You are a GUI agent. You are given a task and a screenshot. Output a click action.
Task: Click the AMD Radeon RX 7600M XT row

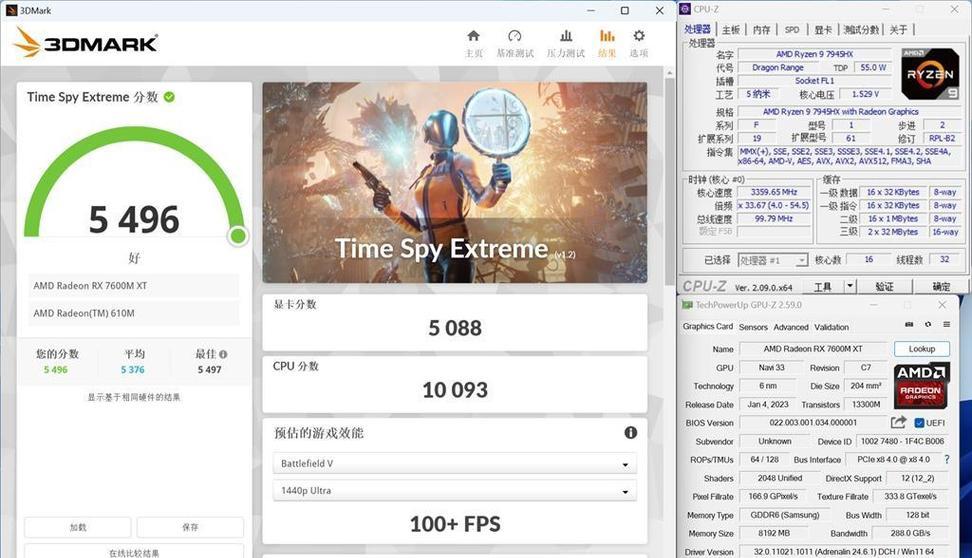(133, 285)
